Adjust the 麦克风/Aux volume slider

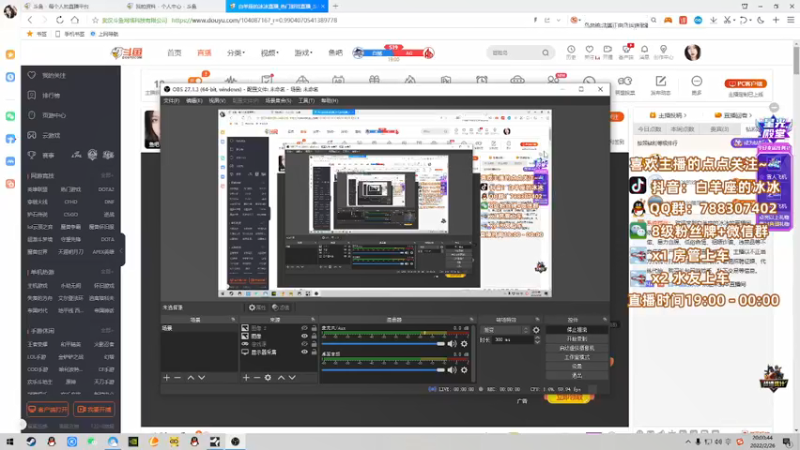point(383,344)
